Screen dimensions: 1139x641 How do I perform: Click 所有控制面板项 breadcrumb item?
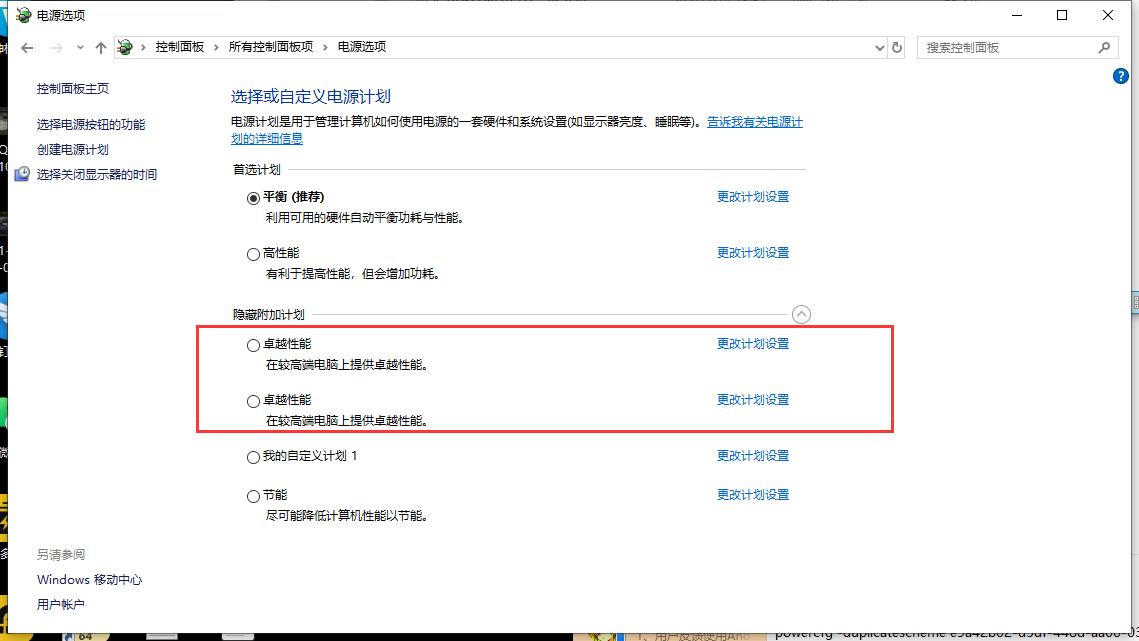pyautogui.click(x=270, y=47)
